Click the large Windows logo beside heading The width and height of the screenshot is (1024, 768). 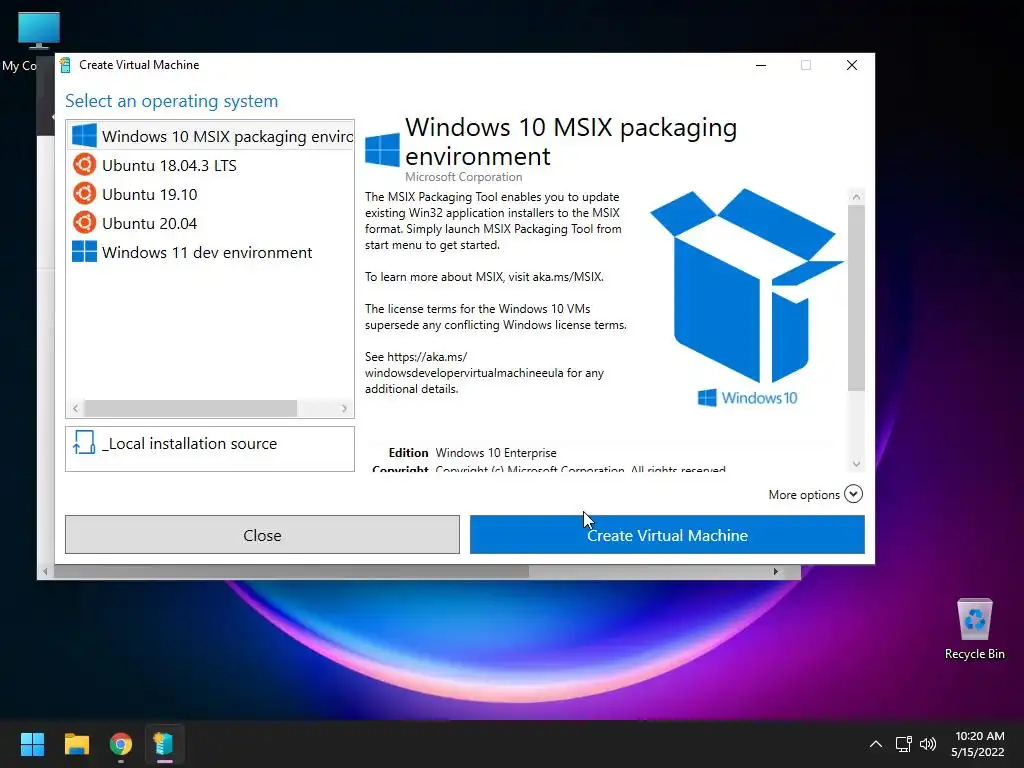point(382,150)
